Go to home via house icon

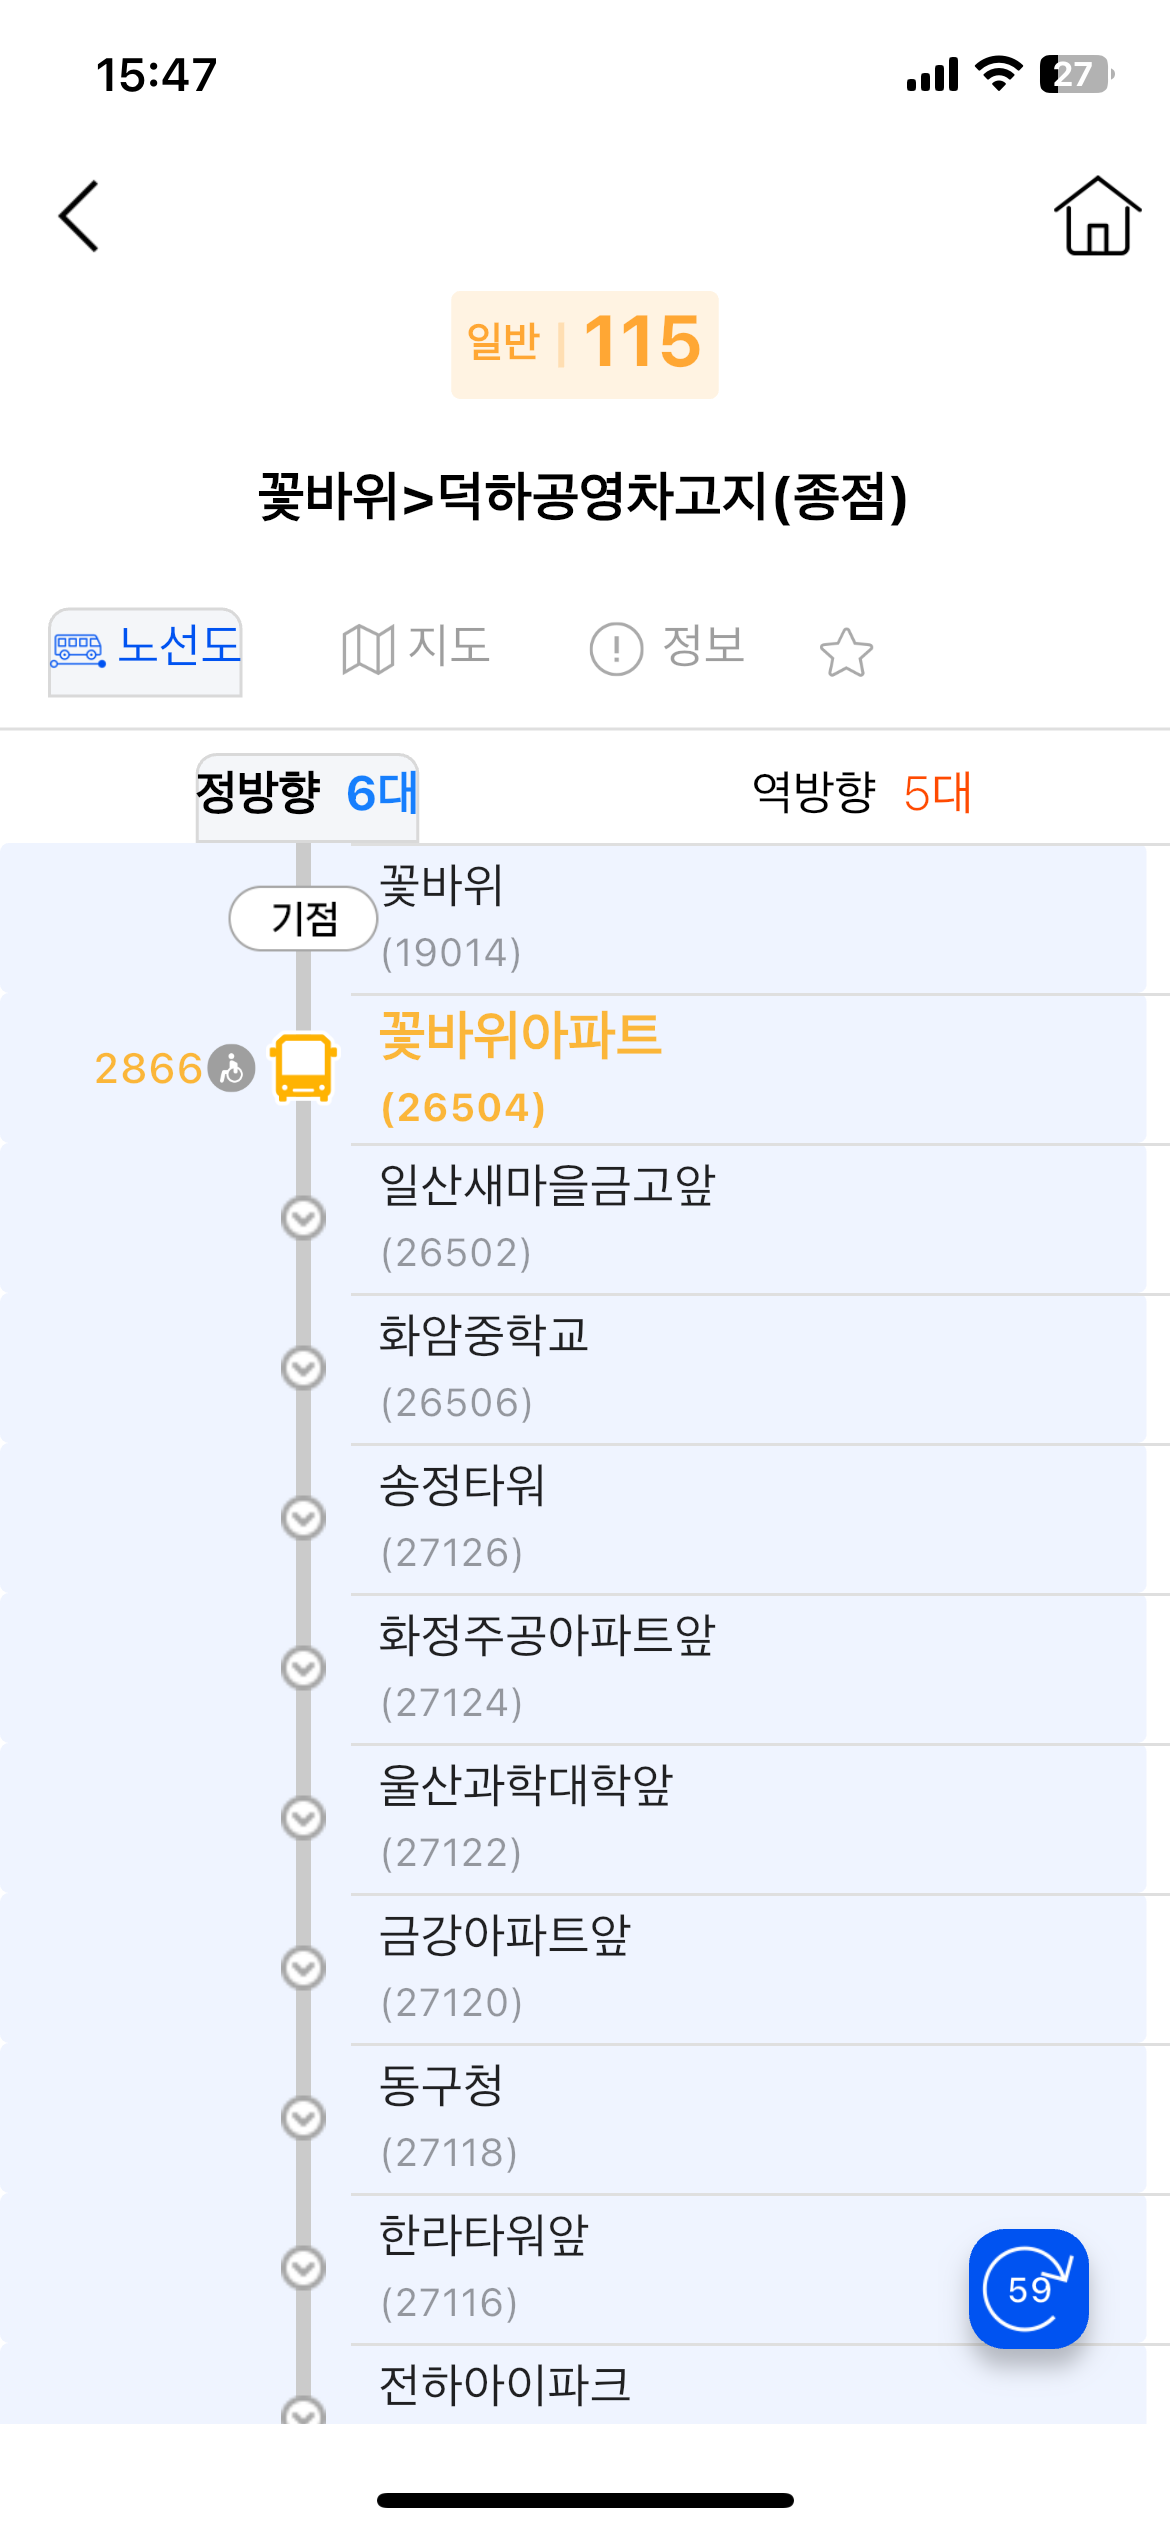pyautogui.click(x=1097, y=216)
